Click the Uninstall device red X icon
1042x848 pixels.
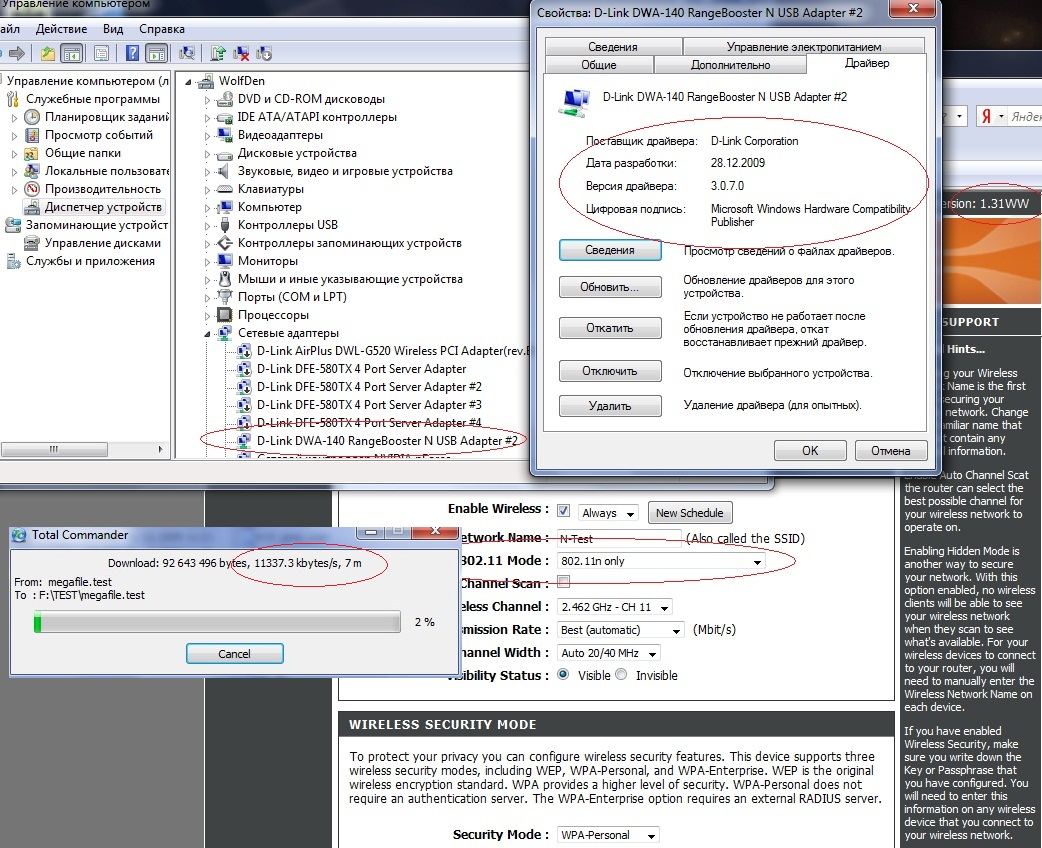click(241, 53)
